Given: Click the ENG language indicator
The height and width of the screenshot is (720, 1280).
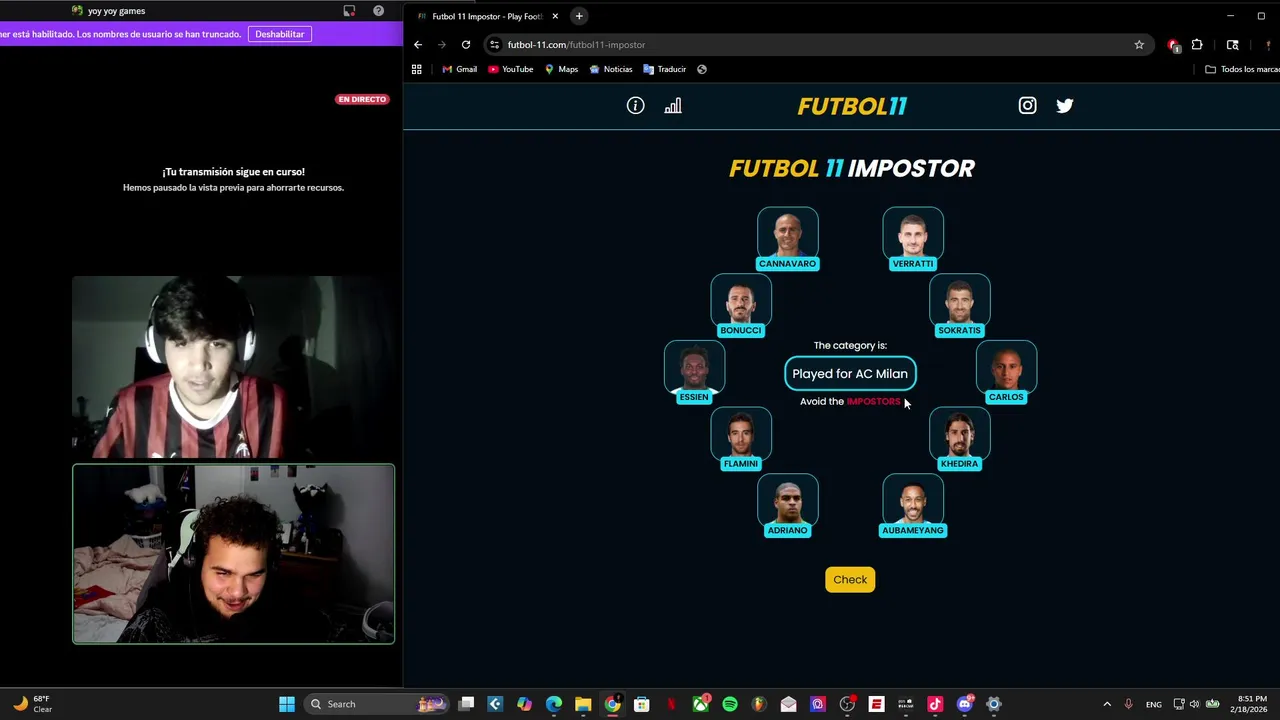Looking at the screenshot, I should pyautogui.click(x=1154, y=704).
